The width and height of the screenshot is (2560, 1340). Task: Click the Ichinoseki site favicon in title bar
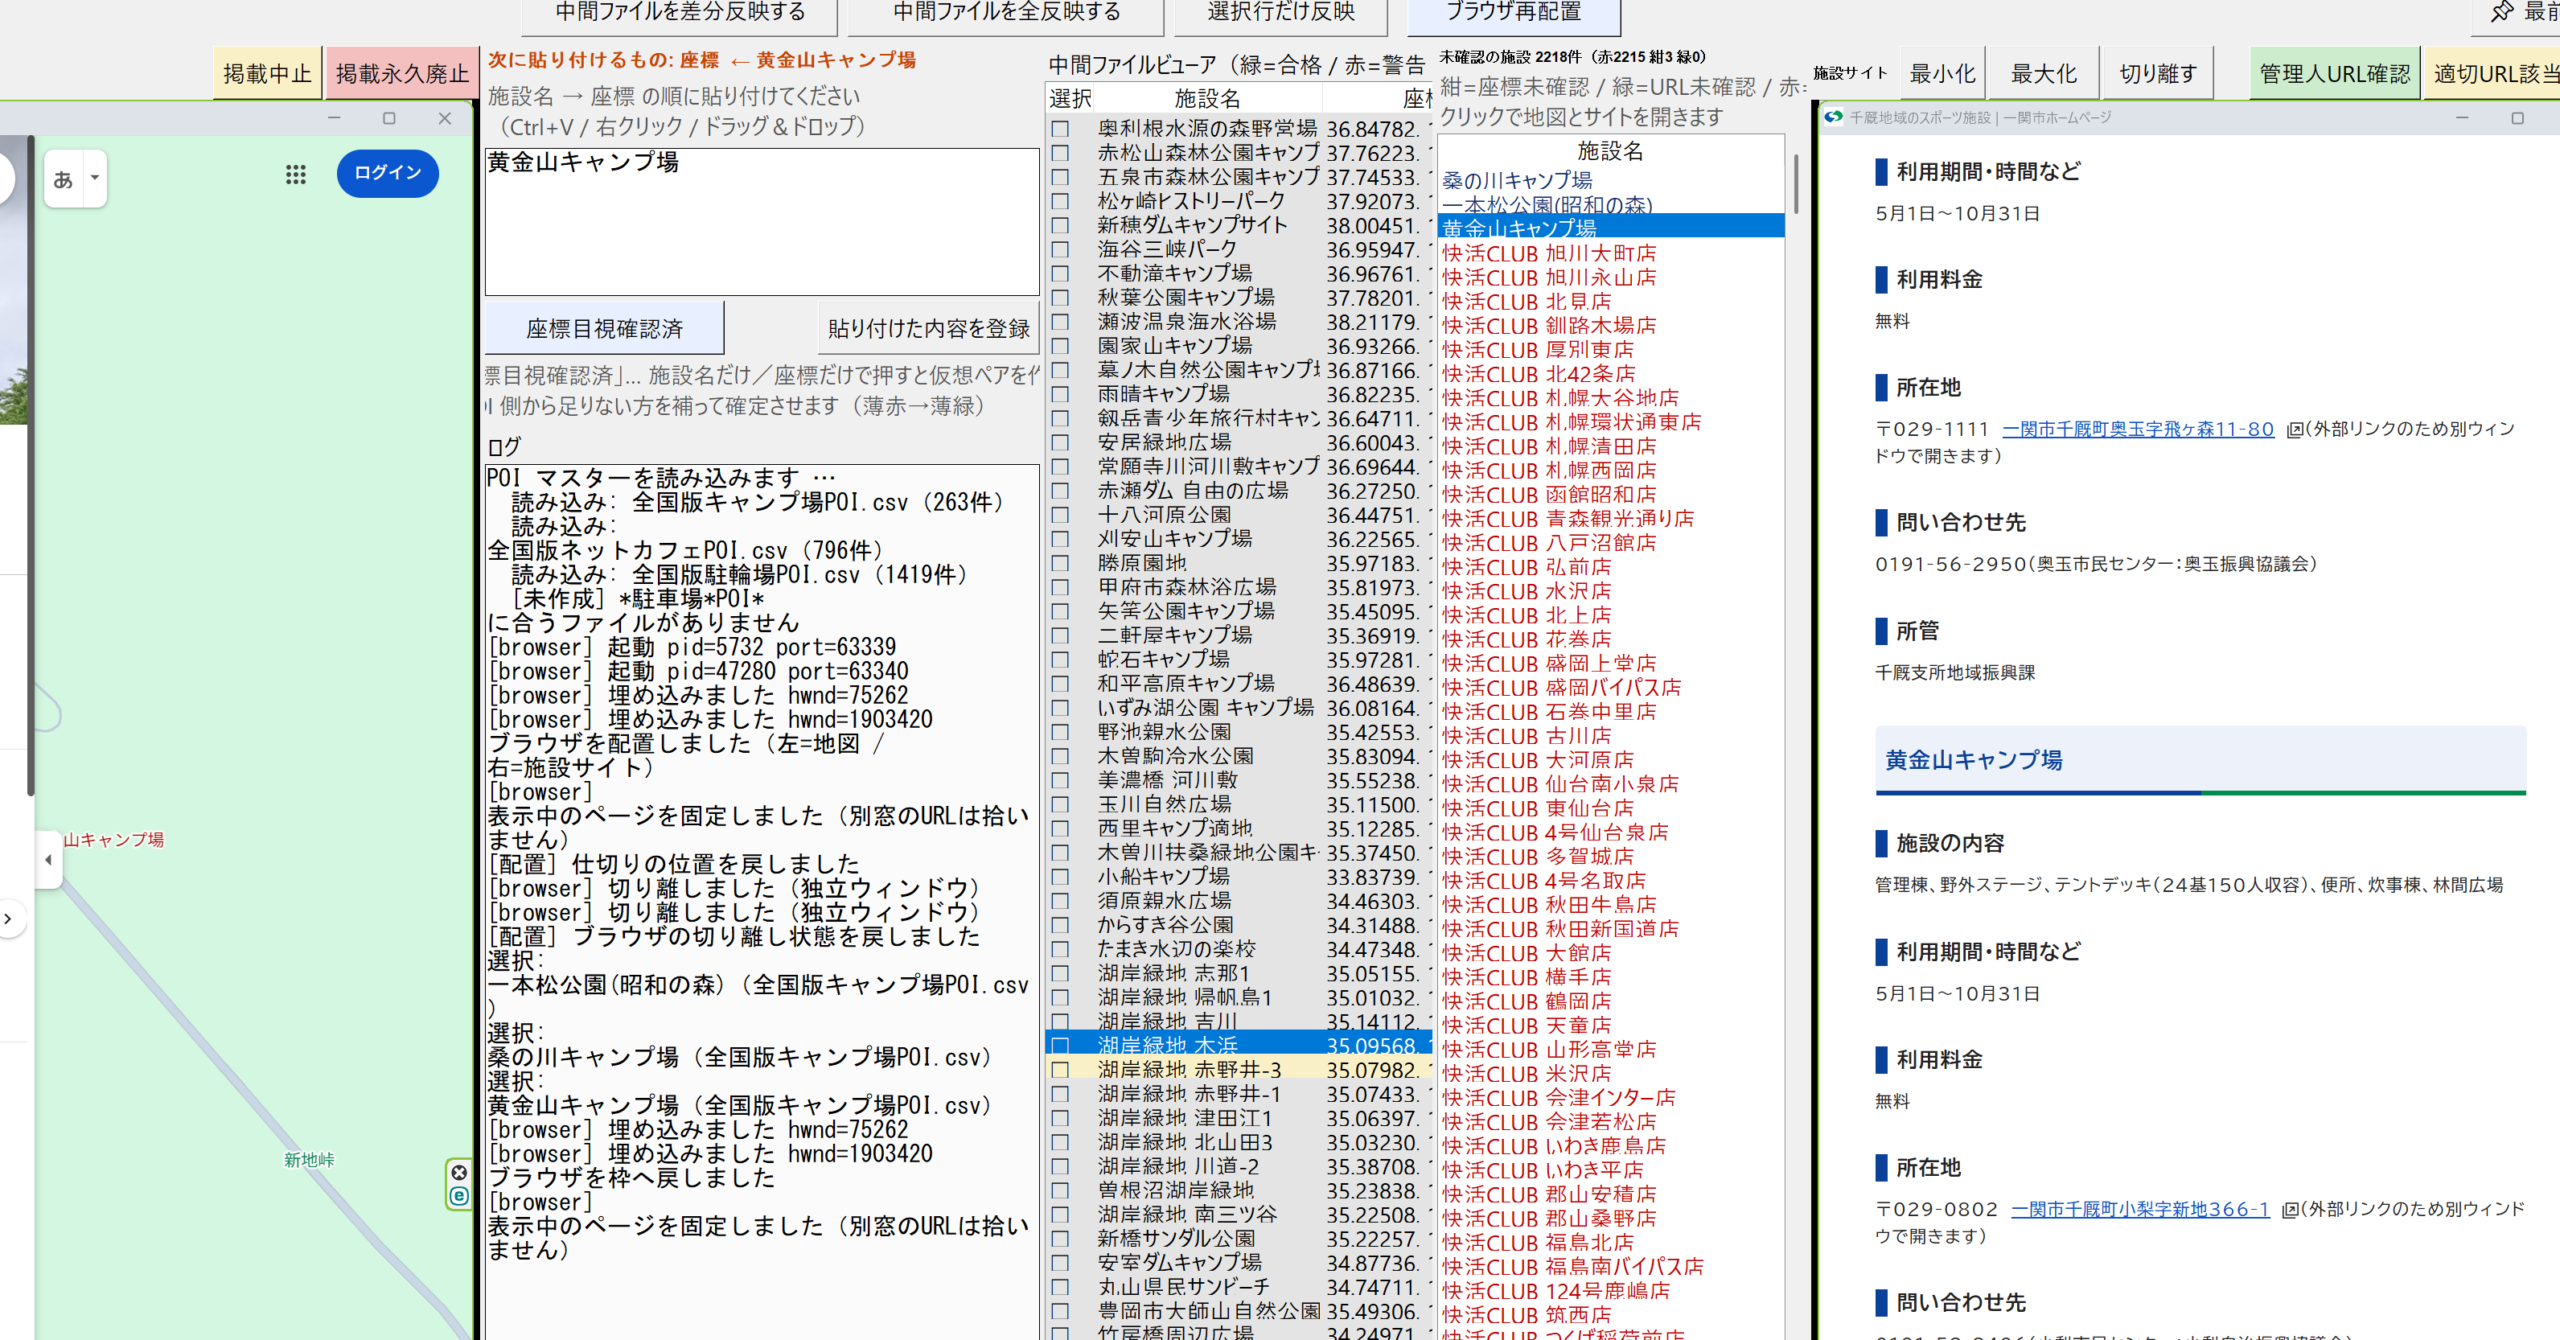(x=1833, y=117)
